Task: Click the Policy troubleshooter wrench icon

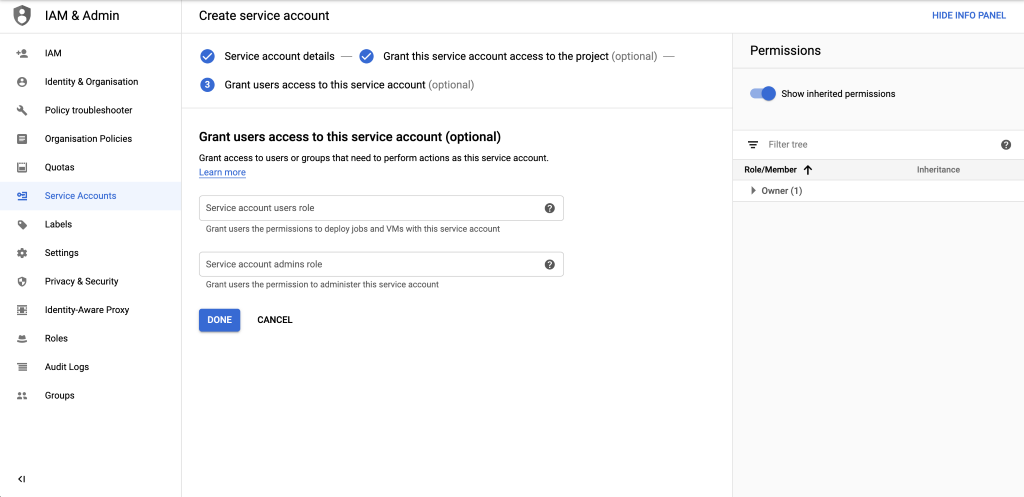Action: click(22, 110)
